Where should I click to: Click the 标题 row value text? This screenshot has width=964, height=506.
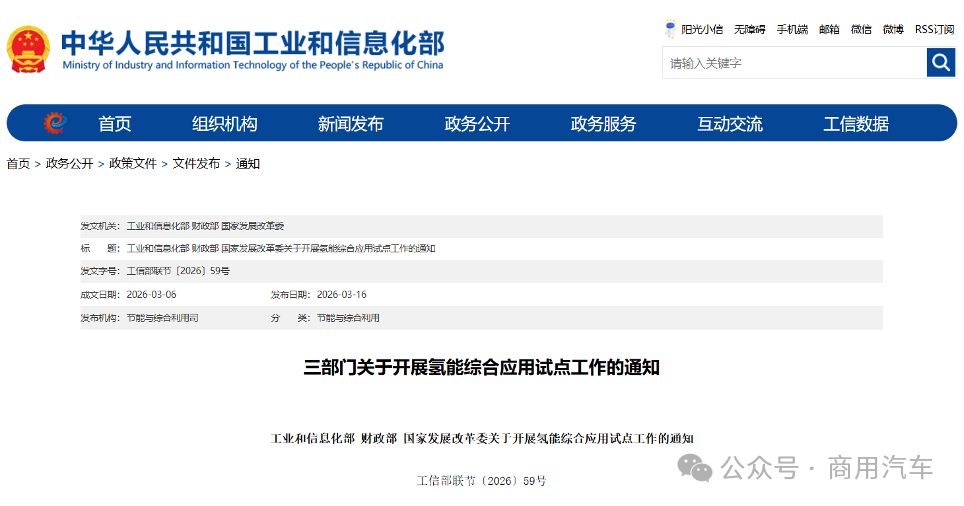click(x=281, y=248)
